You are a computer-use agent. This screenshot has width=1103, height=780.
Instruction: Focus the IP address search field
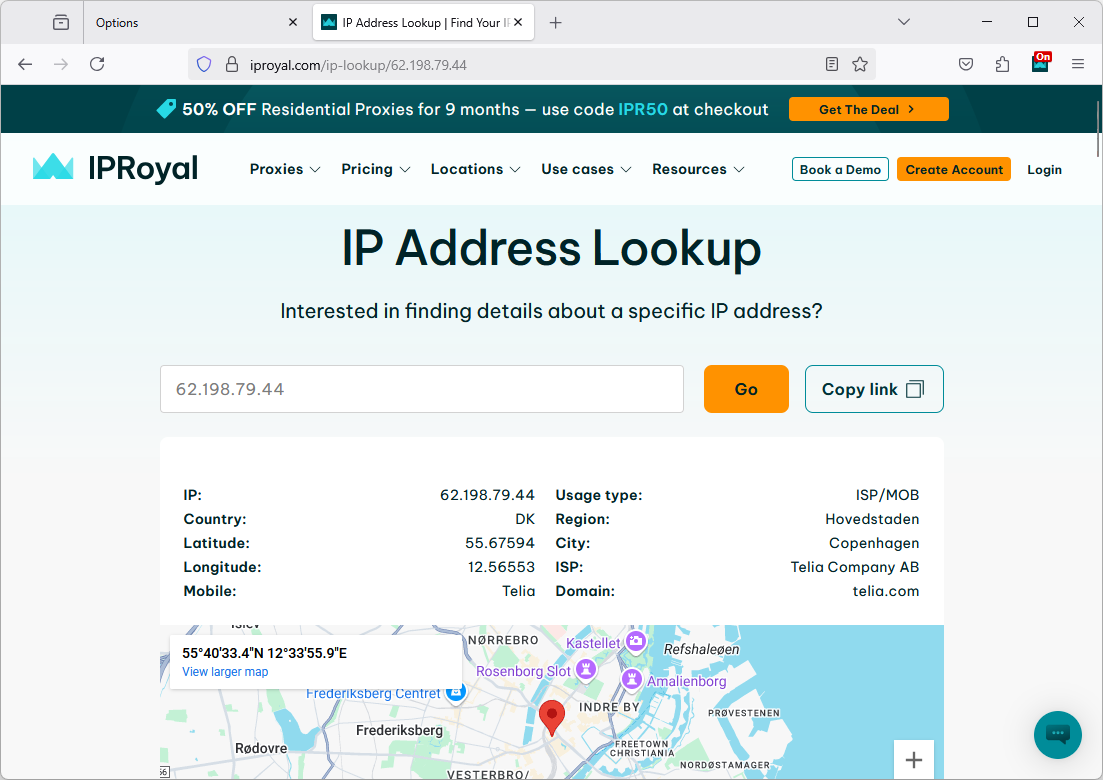pos(422,389)
